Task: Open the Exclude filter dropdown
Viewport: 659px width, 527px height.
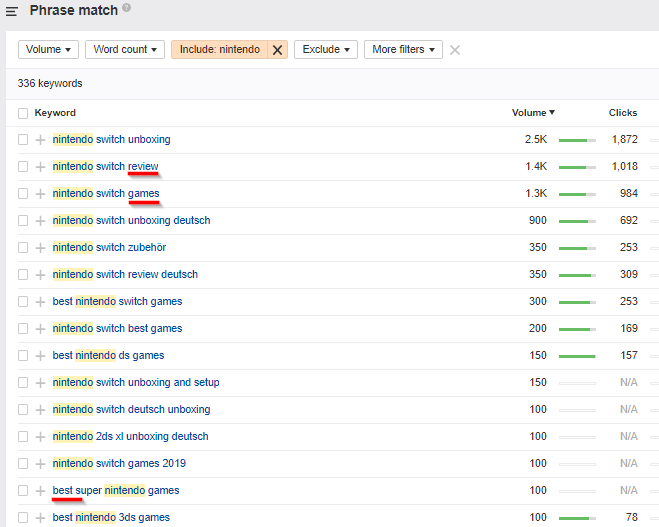Action: click(326, 50)
